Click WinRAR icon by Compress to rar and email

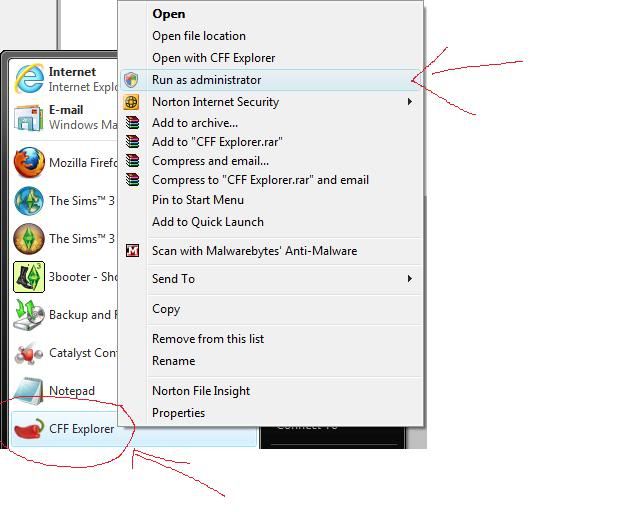(132, 180)
